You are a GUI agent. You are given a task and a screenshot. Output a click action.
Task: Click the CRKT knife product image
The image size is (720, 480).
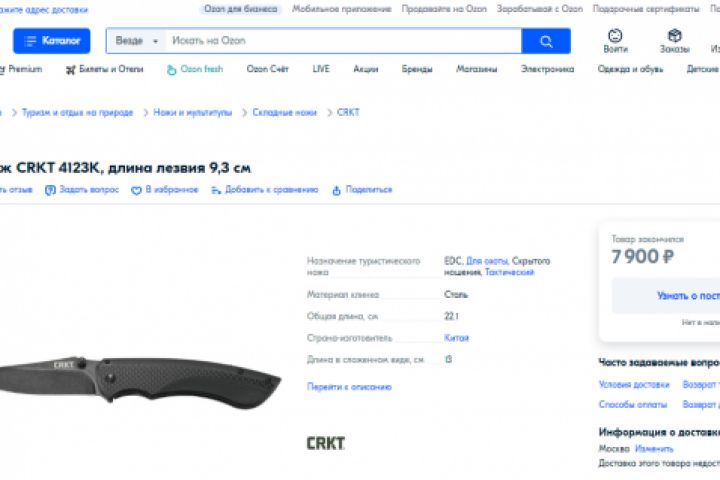point(140,381)
